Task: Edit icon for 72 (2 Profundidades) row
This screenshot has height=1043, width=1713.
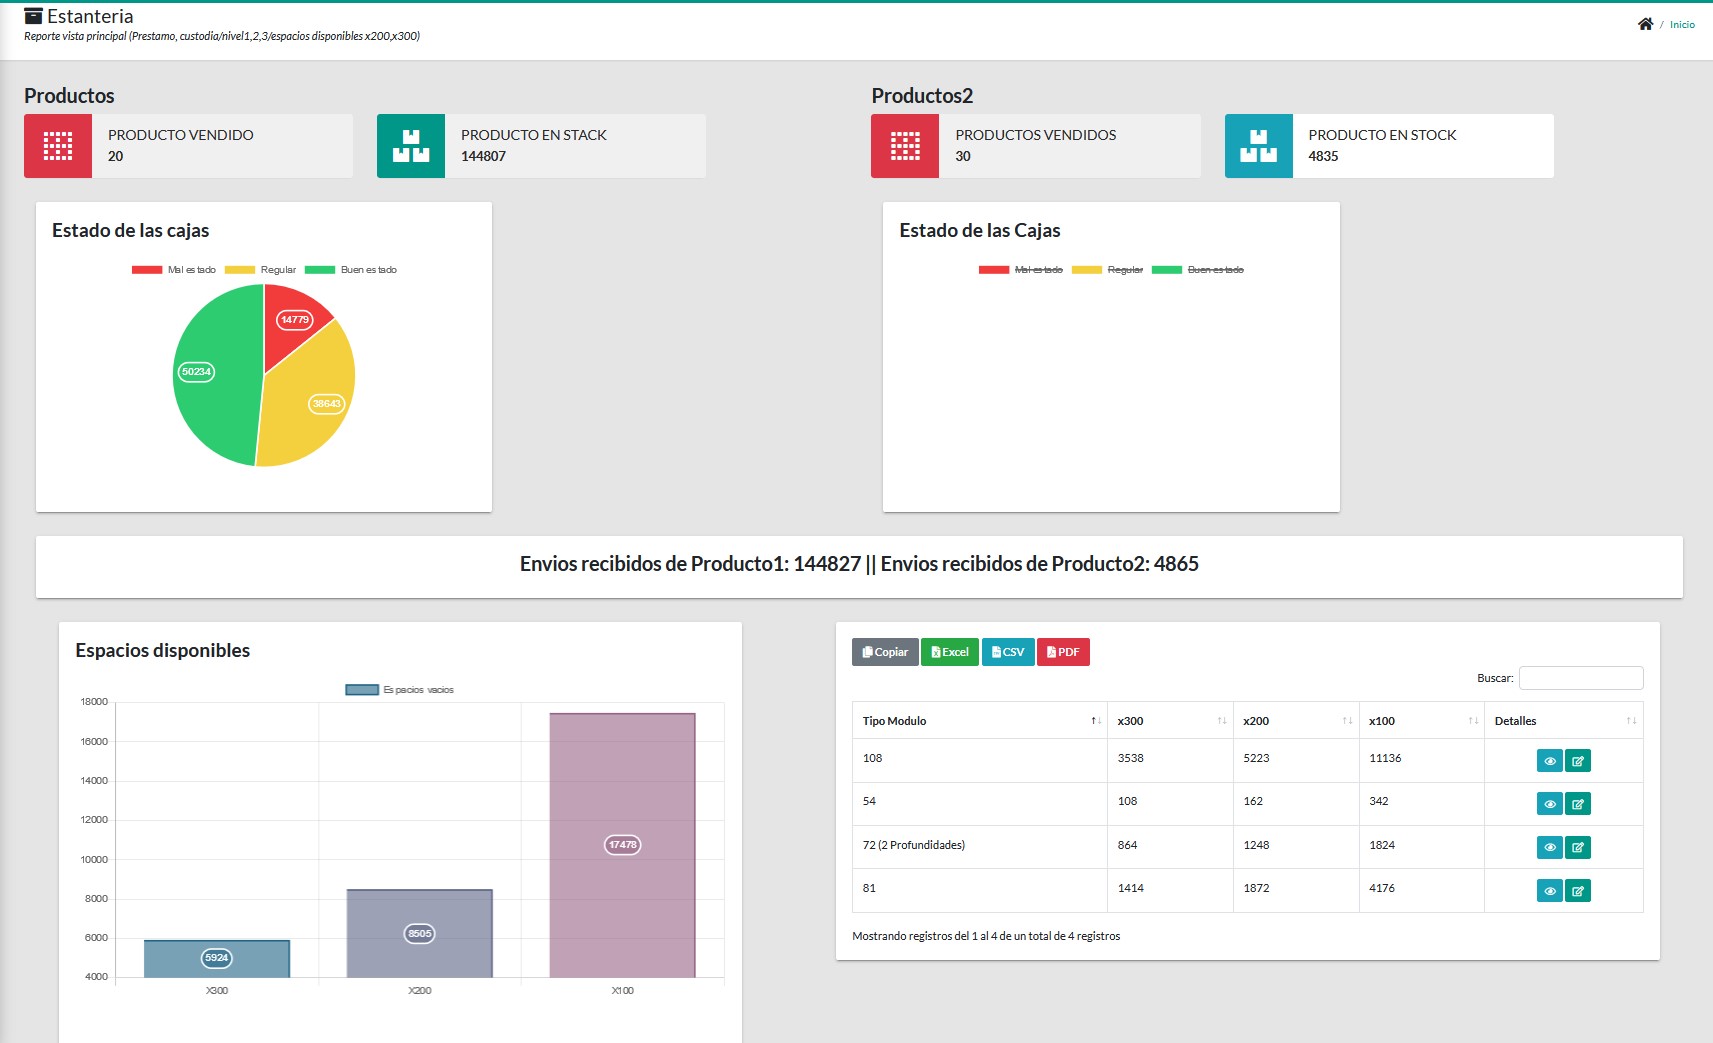Action: tap(1578, 848)
